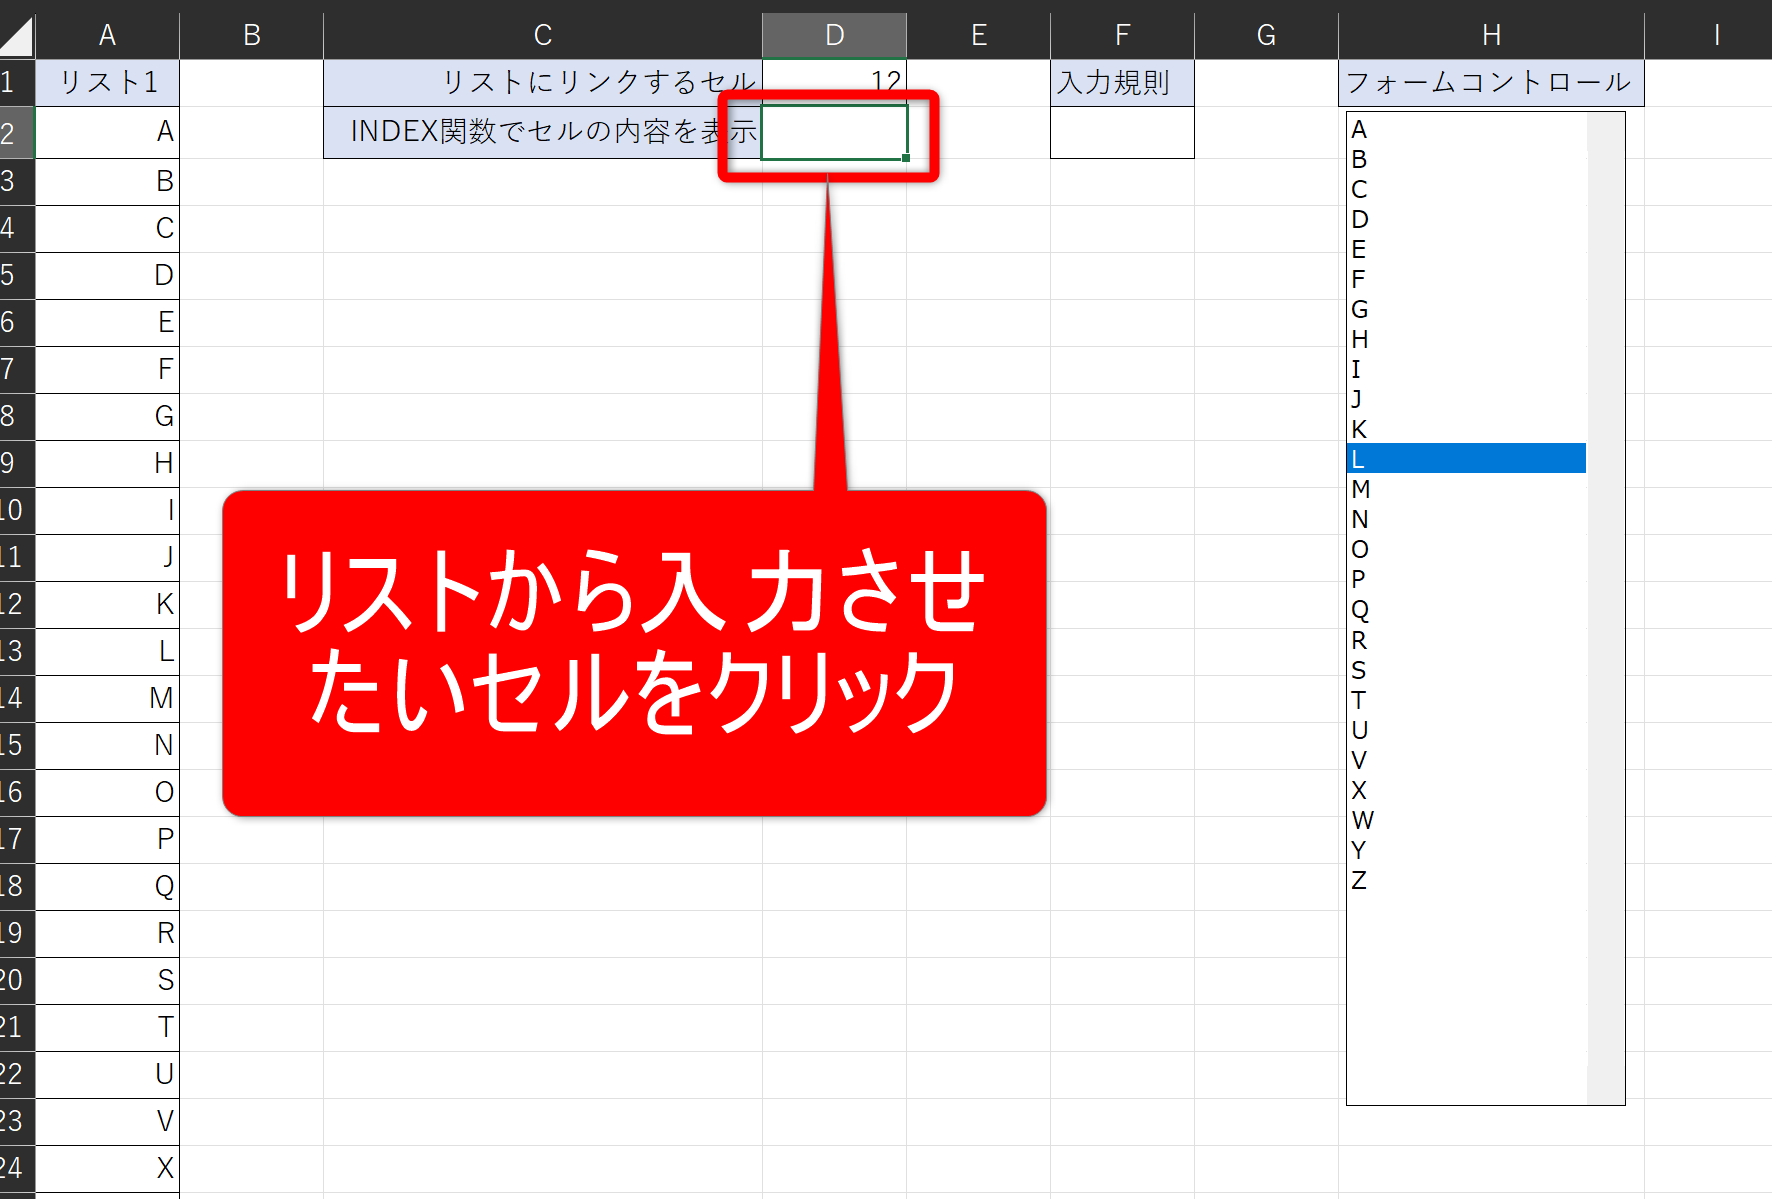Click the Select All corner triangle
The image size is (1772, 1199).
[17, 36]
